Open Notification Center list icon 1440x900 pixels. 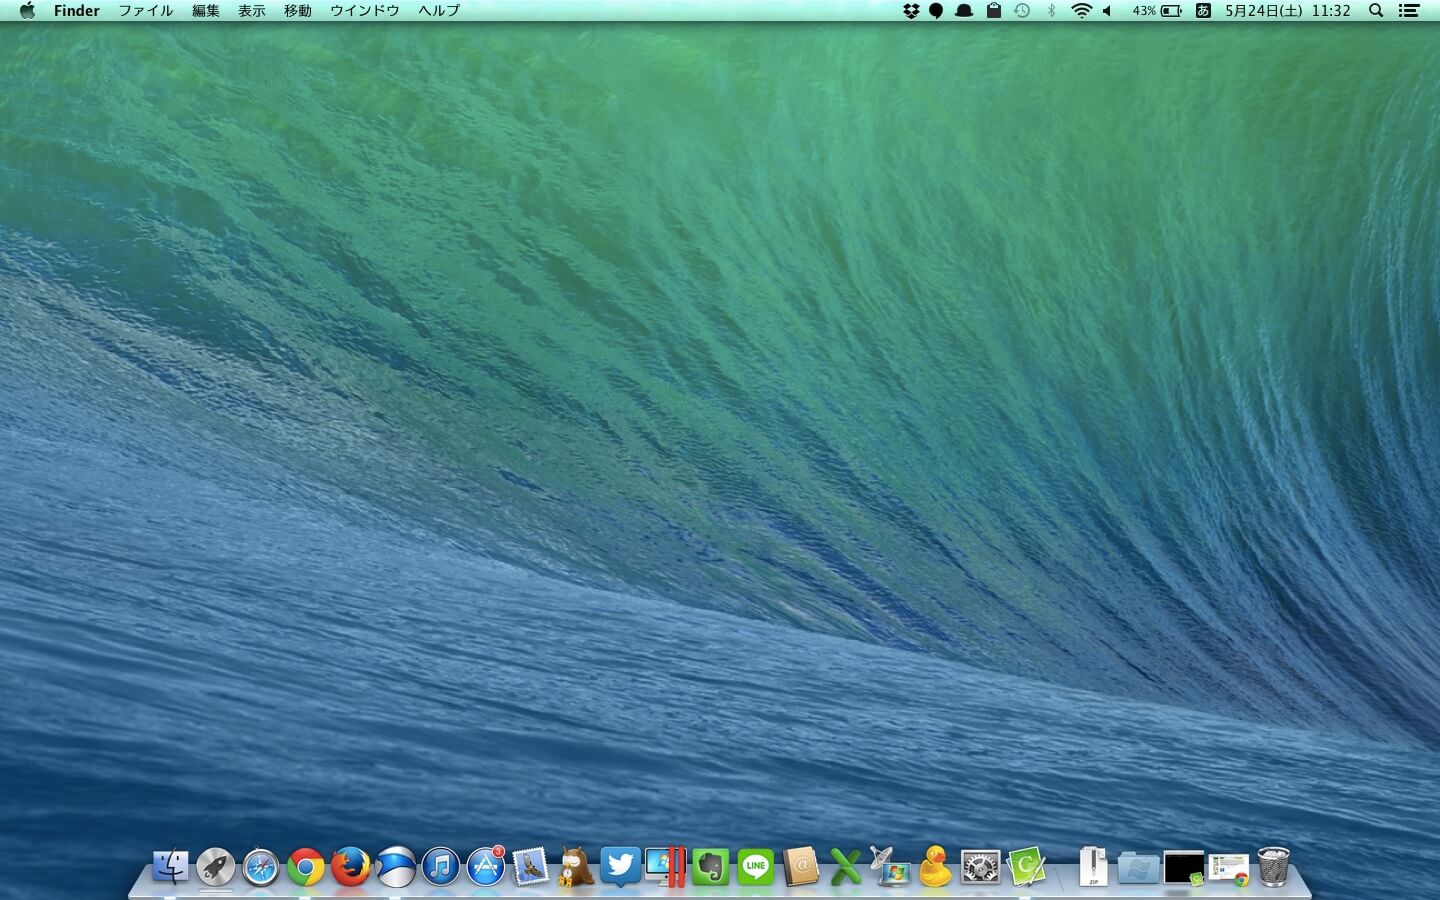tap(1409, 11)
